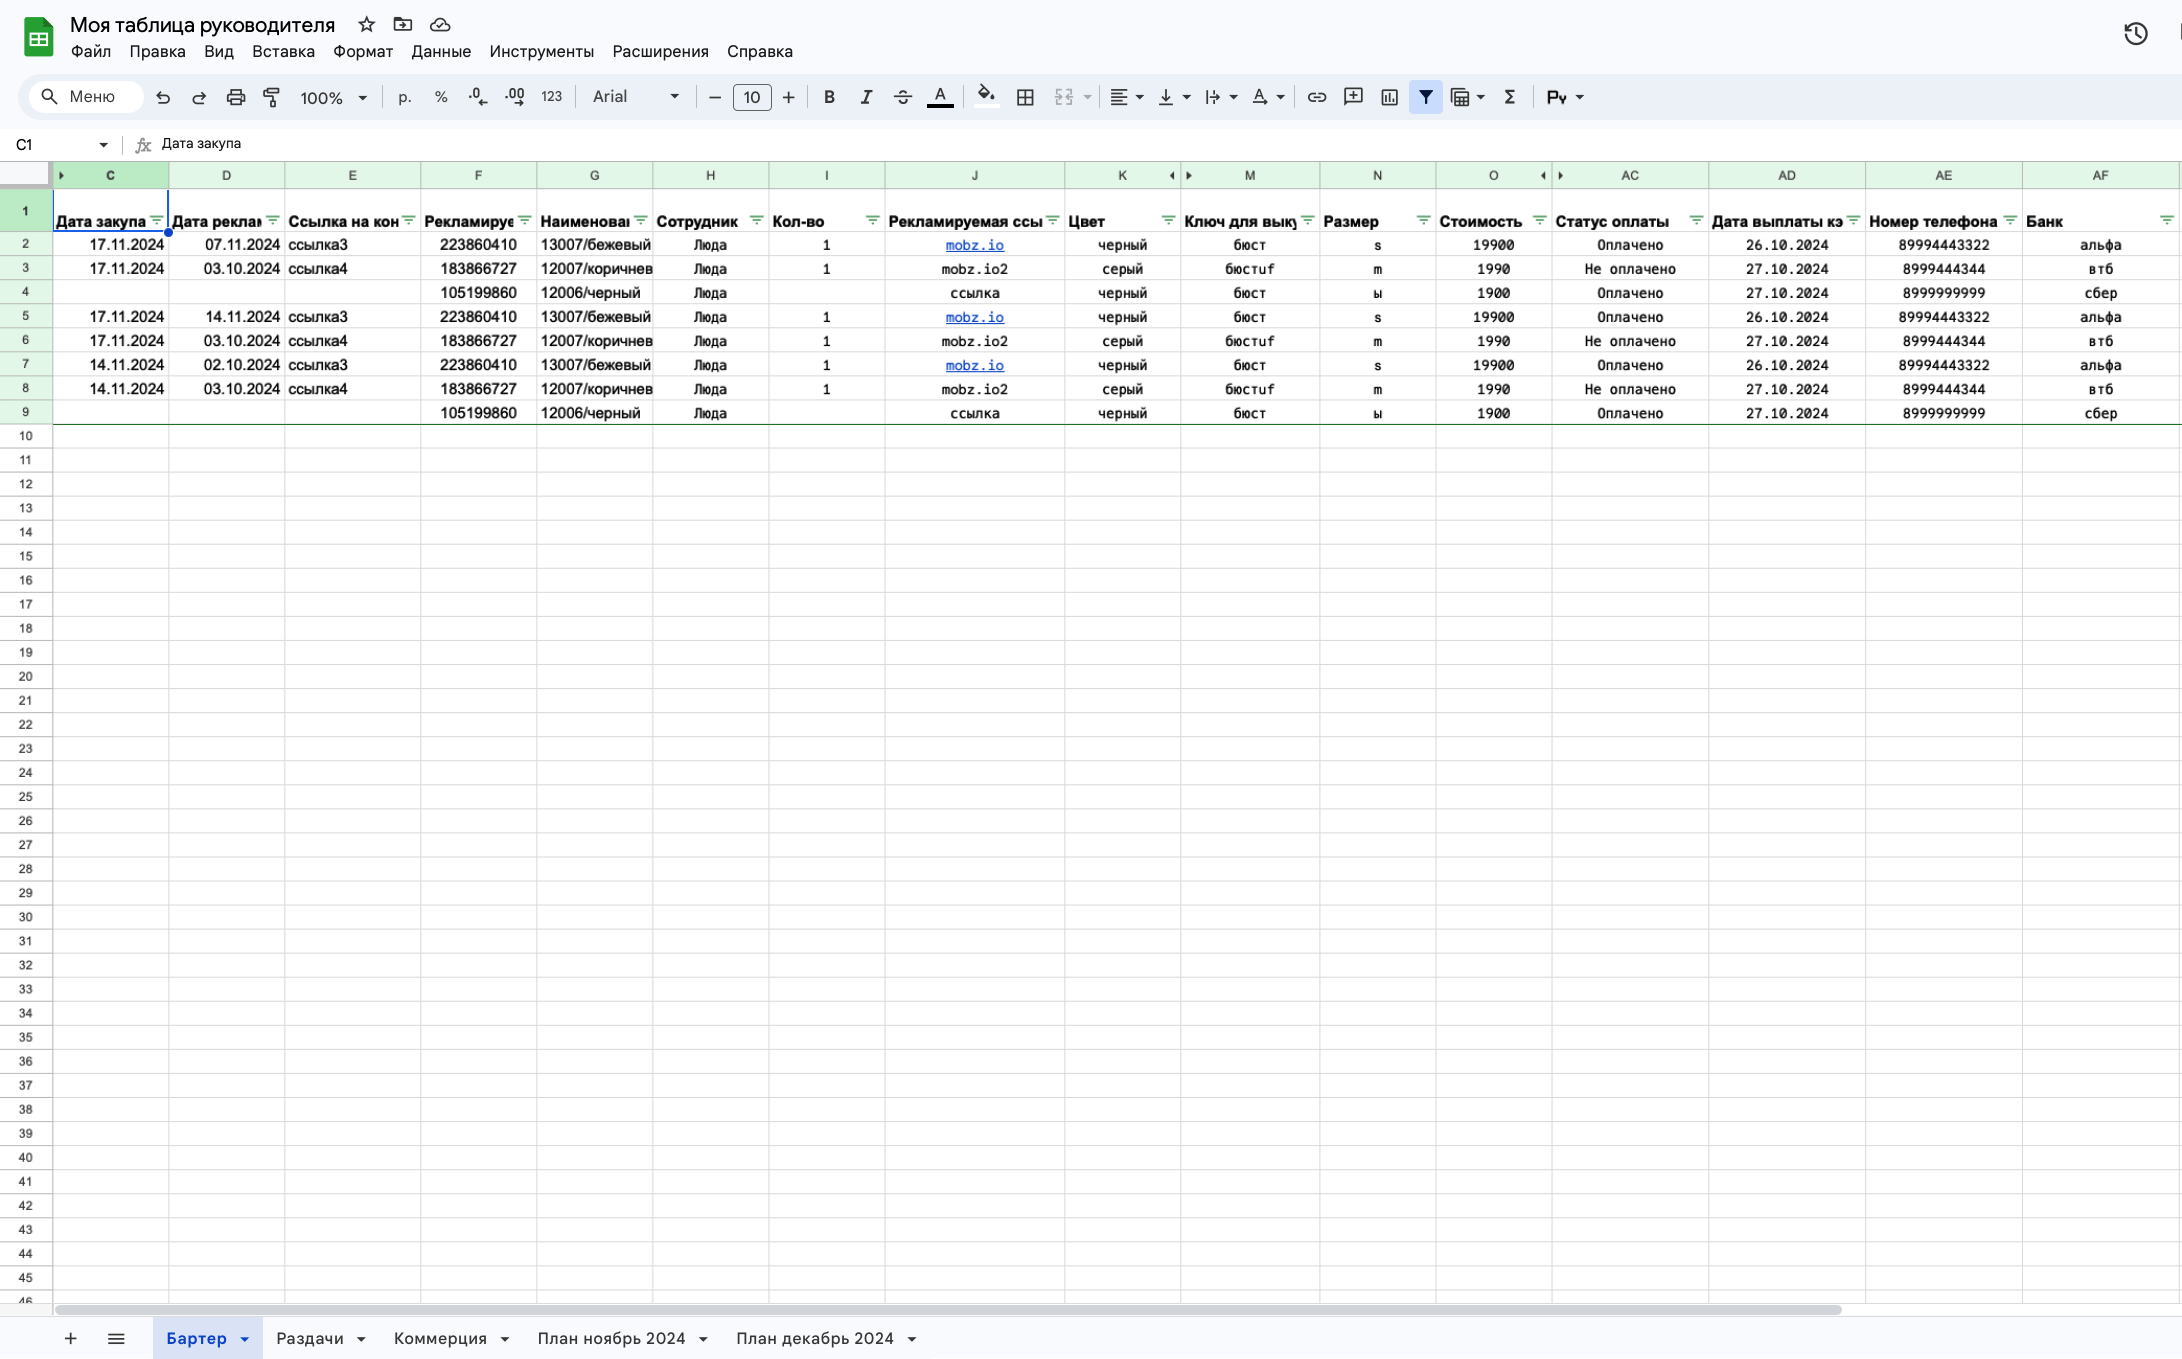The height and width of the screenshot is (1359, 2182).
Task: Open the all sheets list
Action: coord(116,1338)
